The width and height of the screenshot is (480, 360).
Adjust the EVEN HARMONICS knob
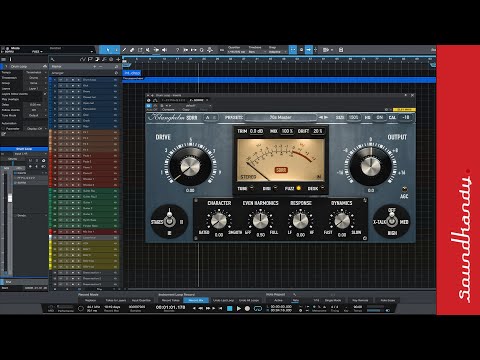coord(260,220)
